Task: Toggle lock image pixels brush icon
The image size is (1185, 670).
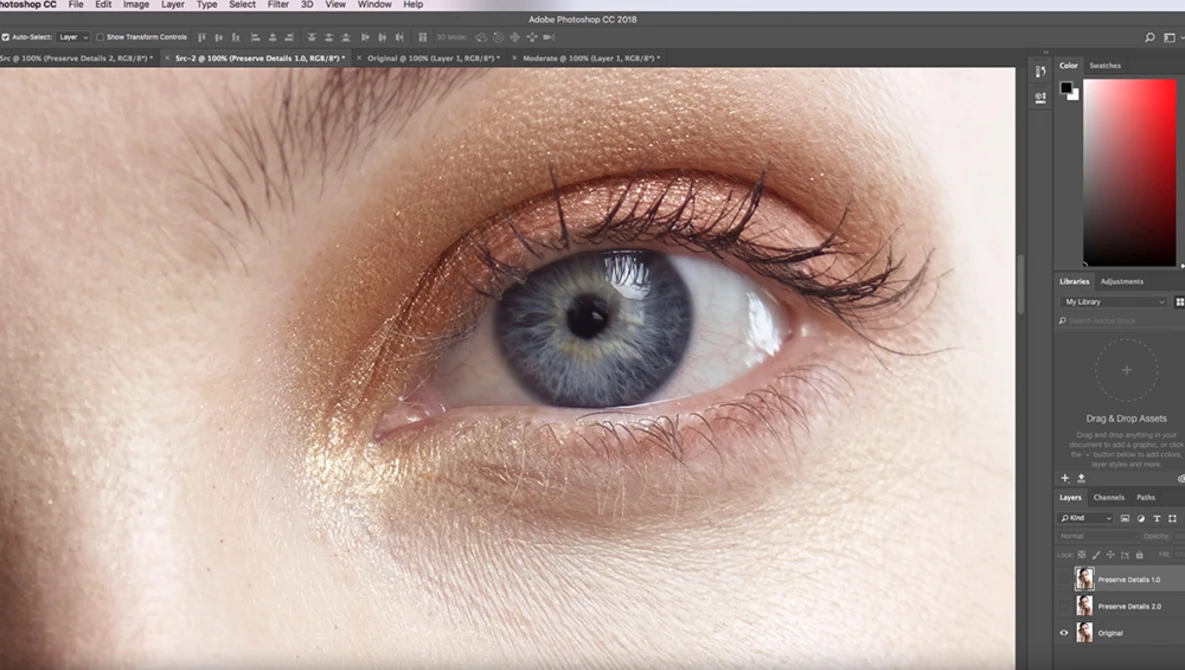Action: (1097, 555)
